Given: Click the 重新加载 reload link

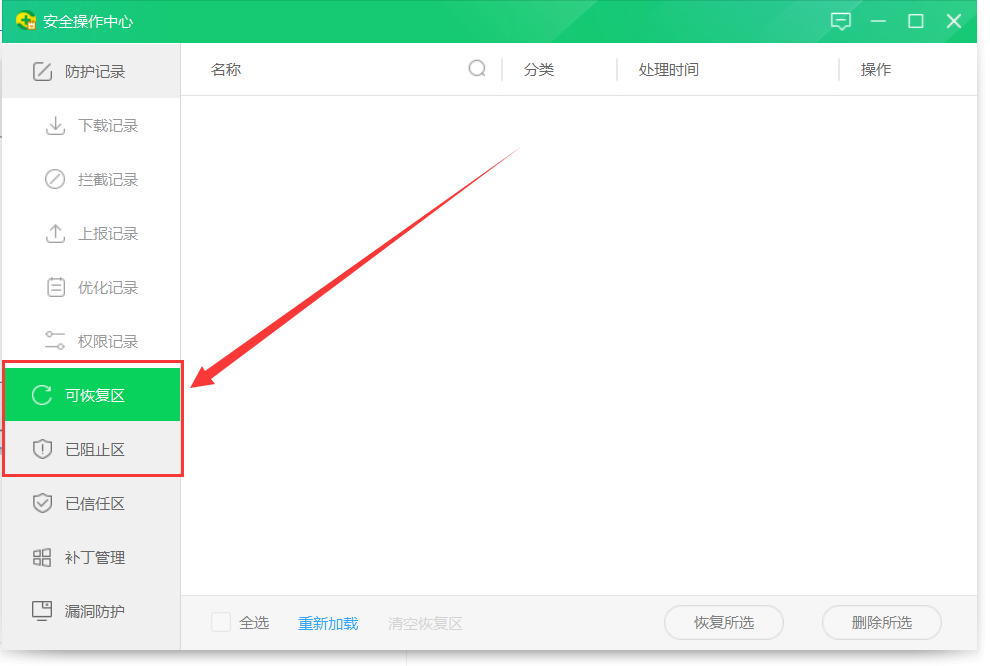Looking at the screenshot, I should coord(328,623).
